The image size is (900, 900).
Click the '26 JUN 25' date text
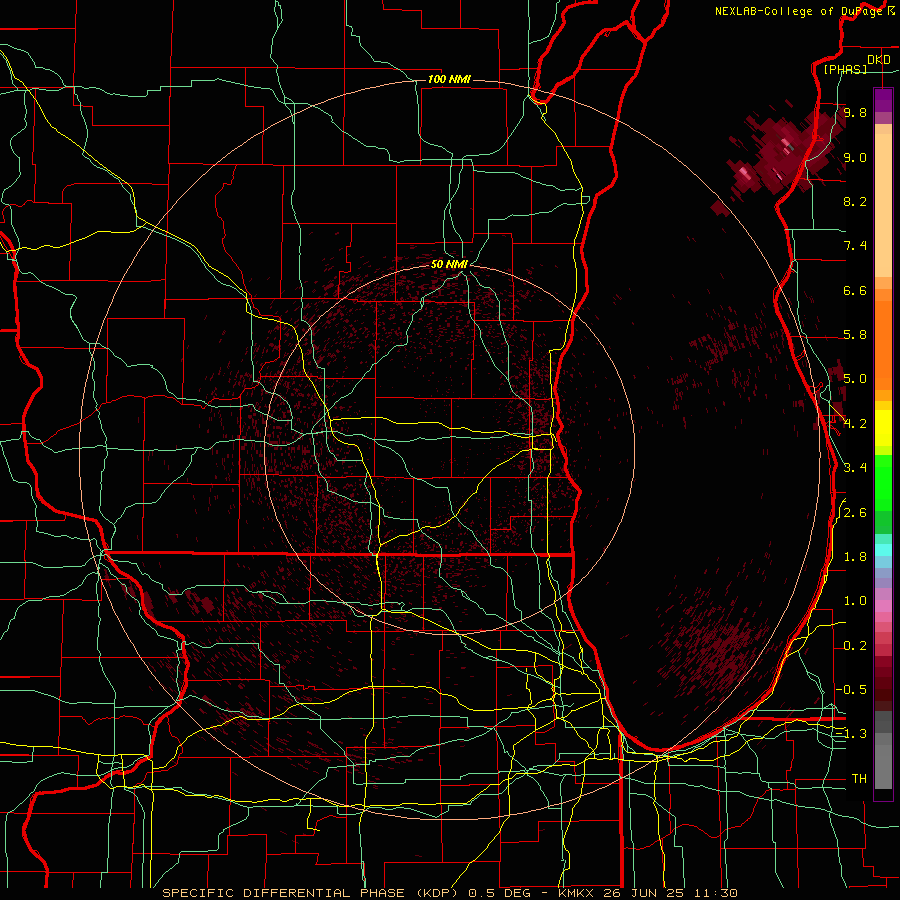[641, 893]
